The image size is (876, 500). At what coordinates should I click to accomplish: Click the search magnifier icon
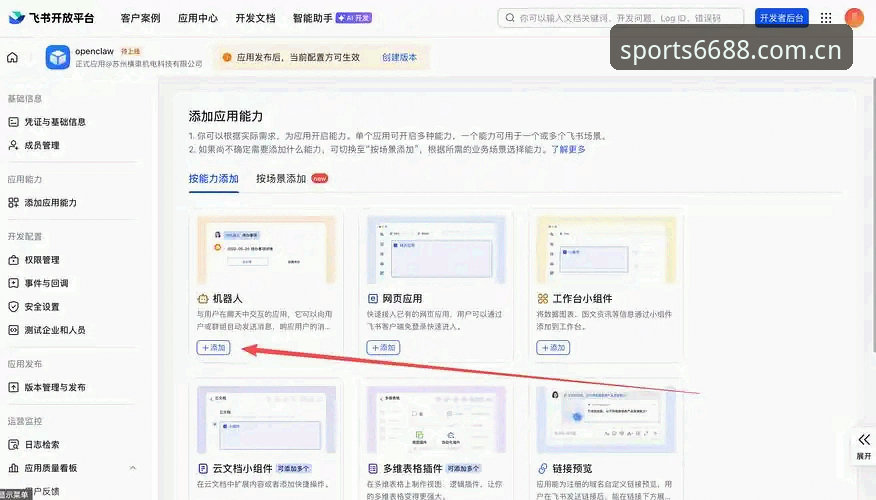(510, 18)
